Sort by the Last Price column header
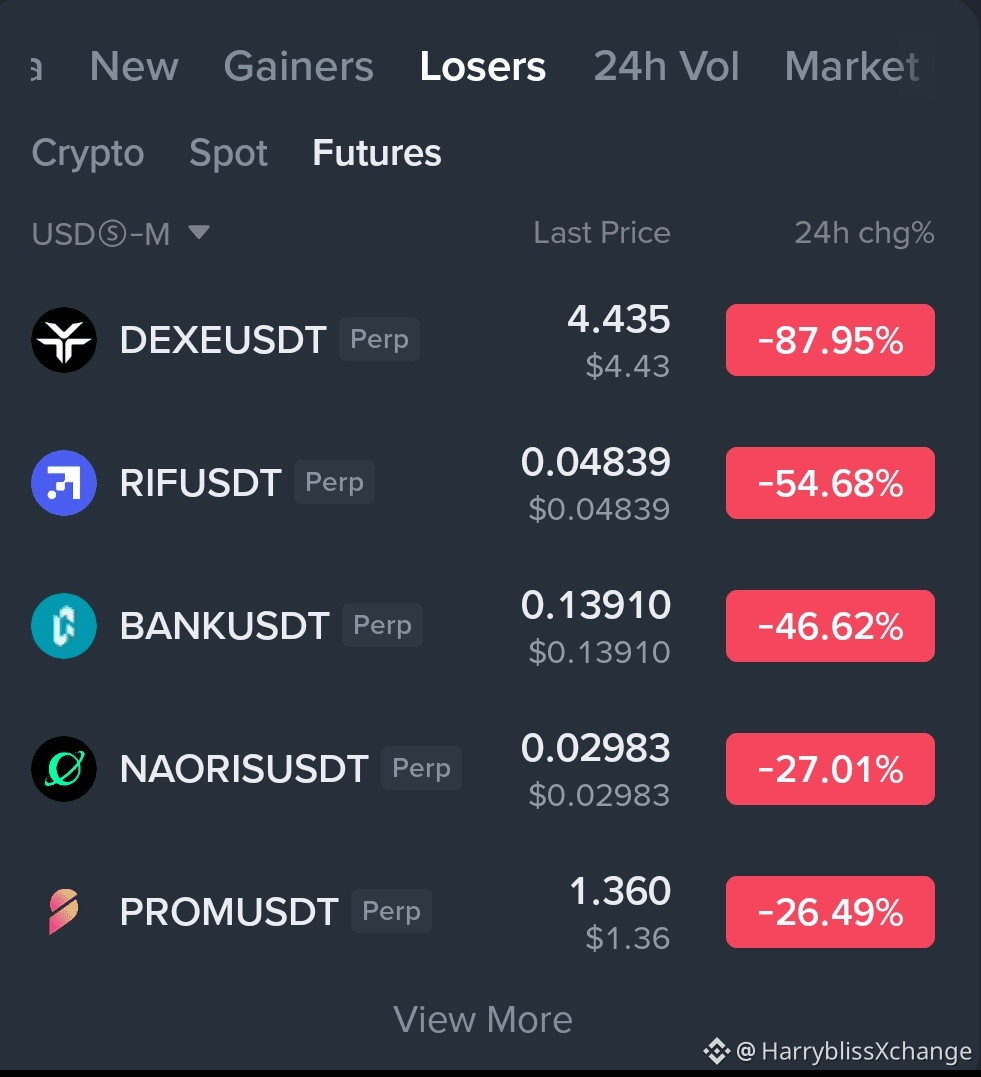The width and height of the screenshot is (981, 1077). click(x=602, y=233)
